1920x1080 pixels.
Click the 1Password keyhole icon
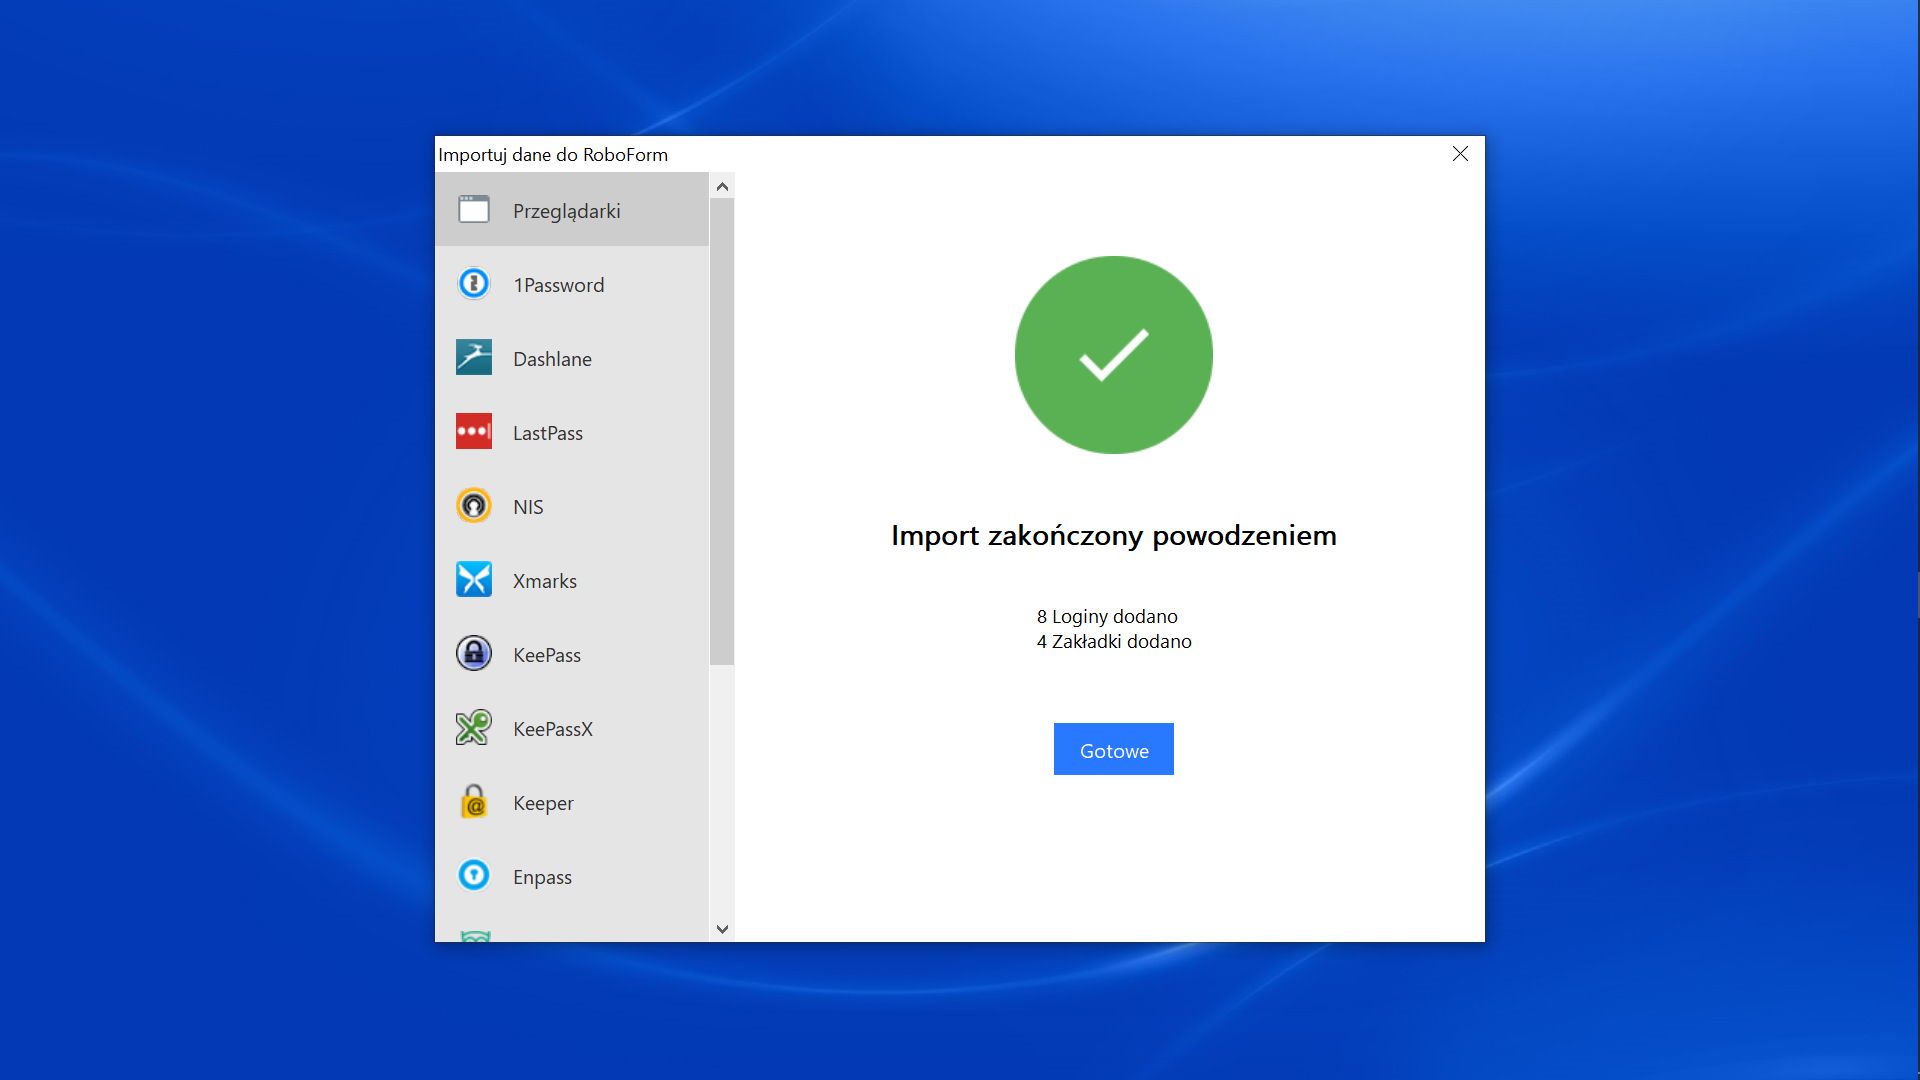coord(474,284)
